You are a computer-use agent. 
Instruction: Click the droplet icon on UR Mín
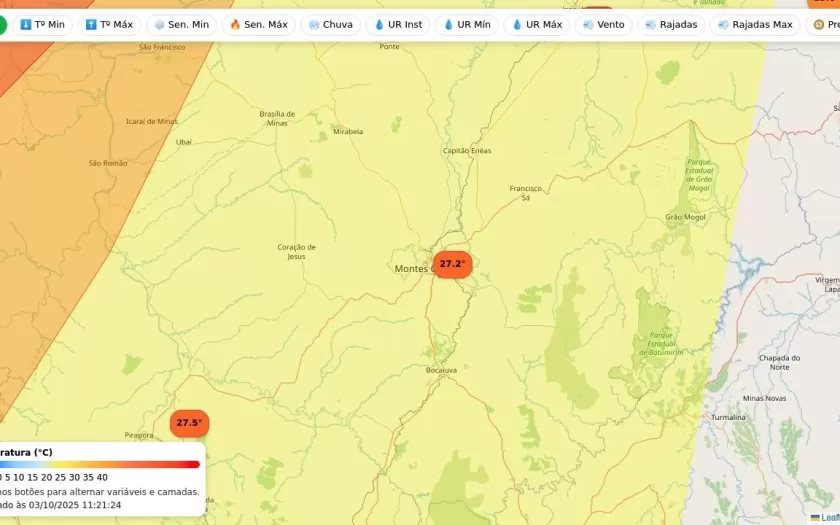click(x=448, y=24)
